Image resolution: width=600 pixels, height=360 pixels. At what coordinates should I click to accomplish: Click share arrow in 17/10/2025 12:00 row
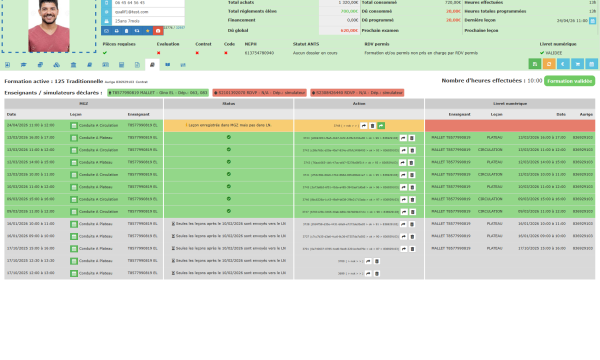(x=368, y=274)
